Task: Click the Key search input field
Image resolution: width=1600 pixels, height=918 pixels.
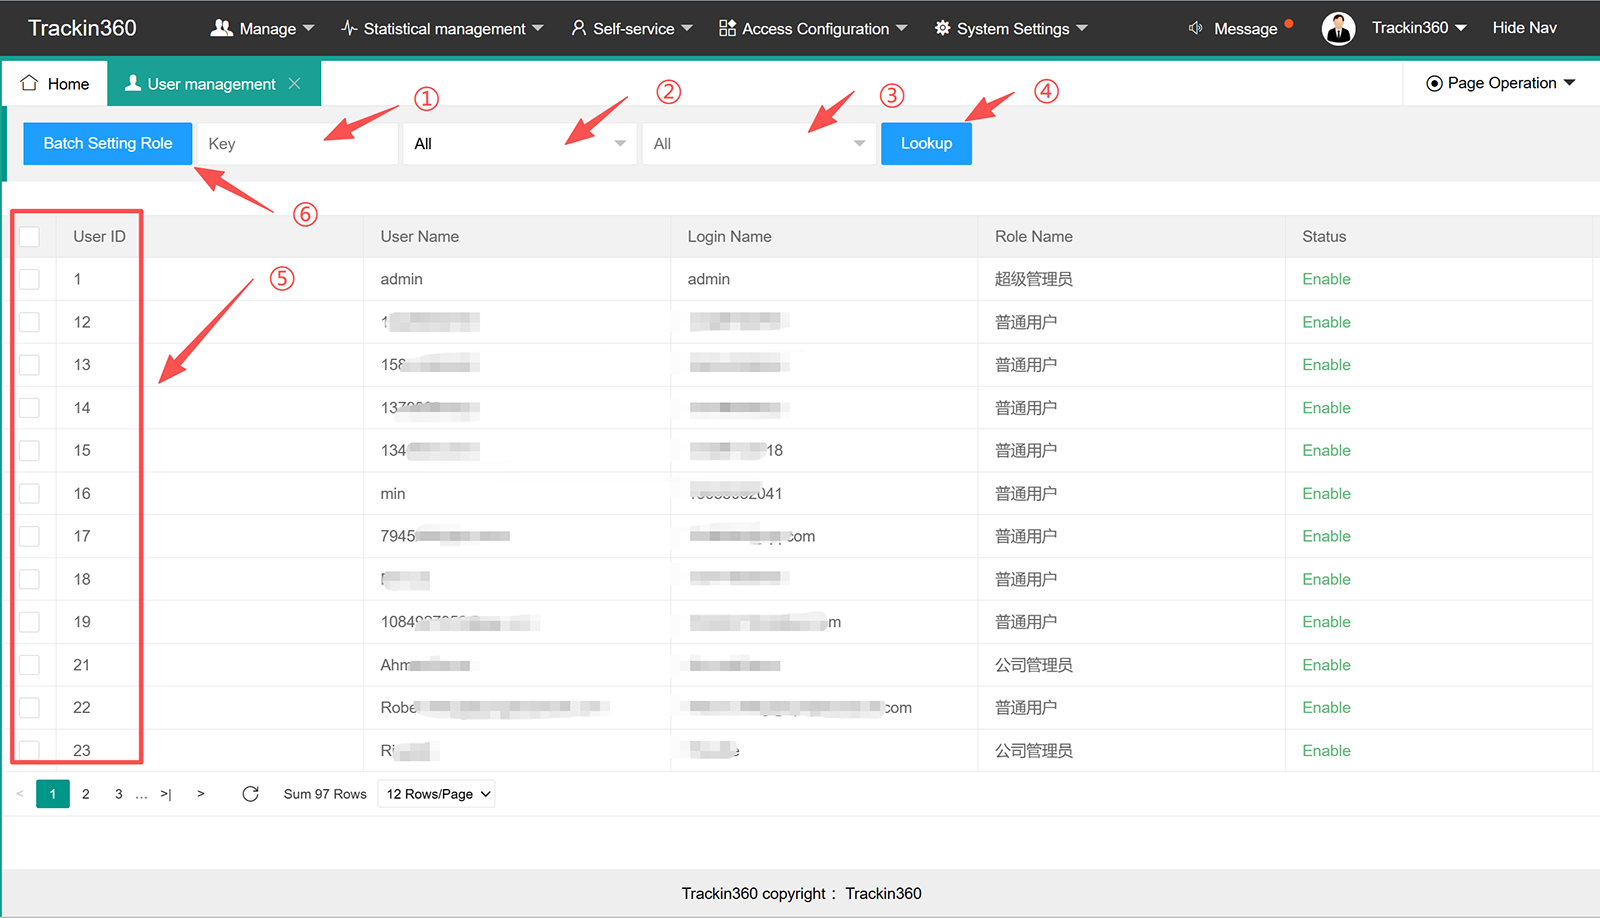Action: [298, 143]
